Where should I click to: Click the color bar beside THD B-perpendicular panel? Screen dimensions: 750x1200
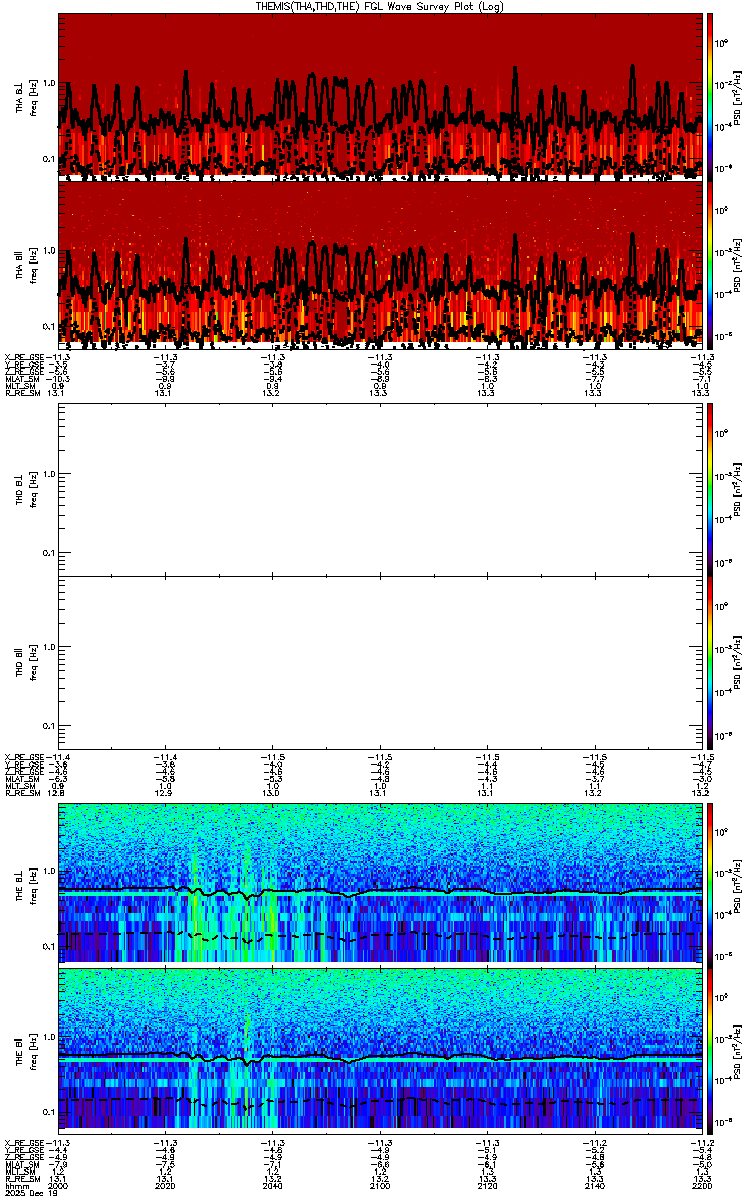click(x=711, y=489)
